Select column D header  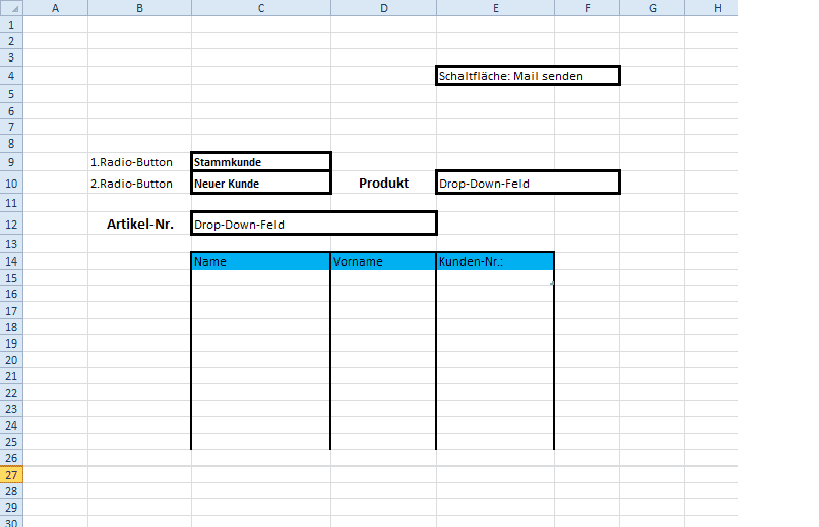coord(383,8)
